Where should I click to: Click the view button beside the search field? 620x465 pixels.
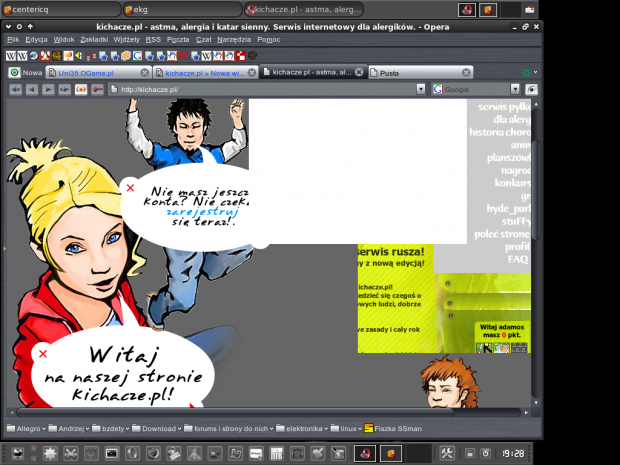[531, 89]
